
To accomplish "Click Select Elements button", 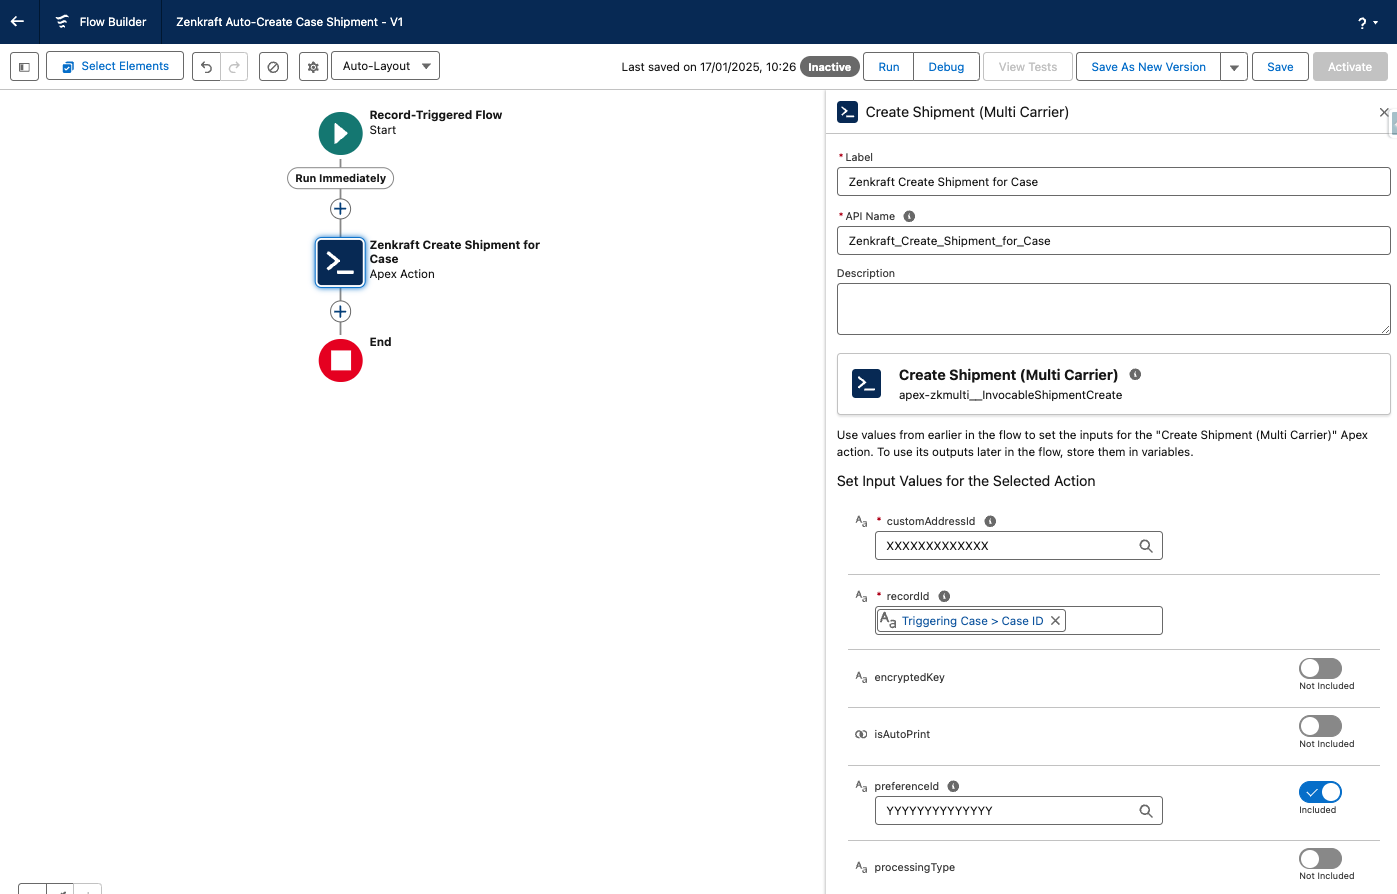I will coord(115,66).
